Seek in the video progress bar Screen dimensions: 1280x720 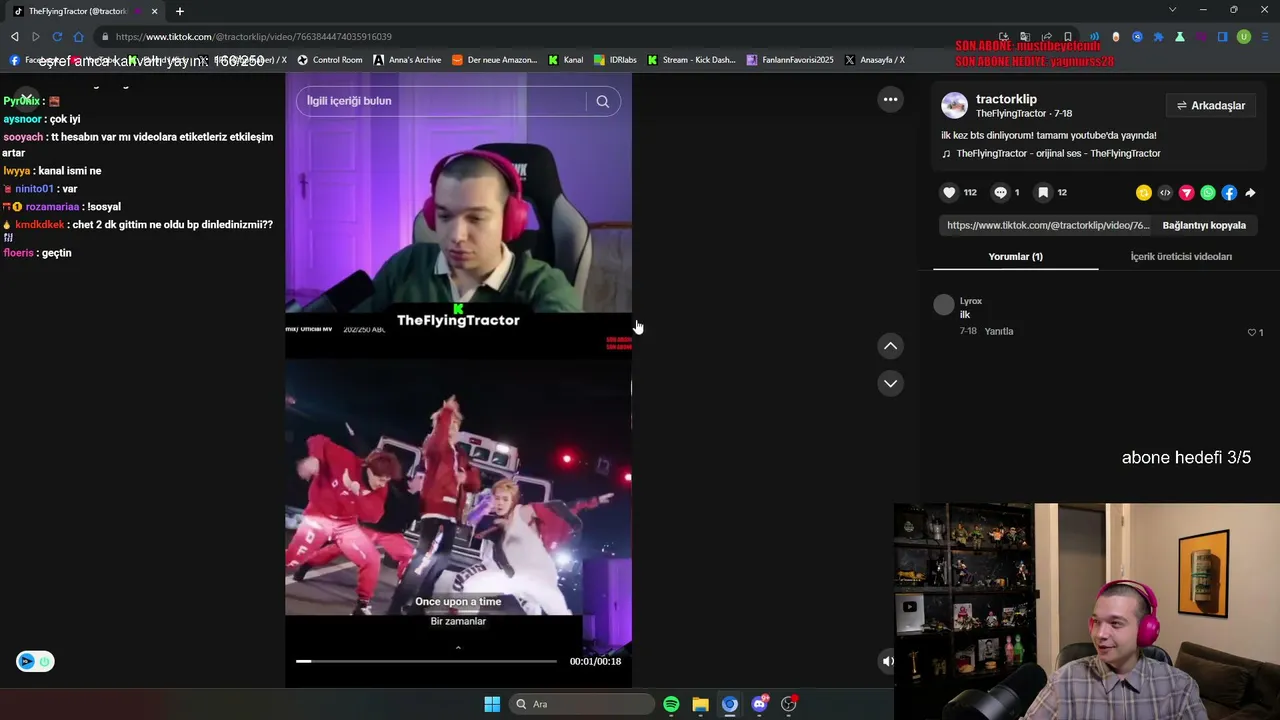[426, 661]
